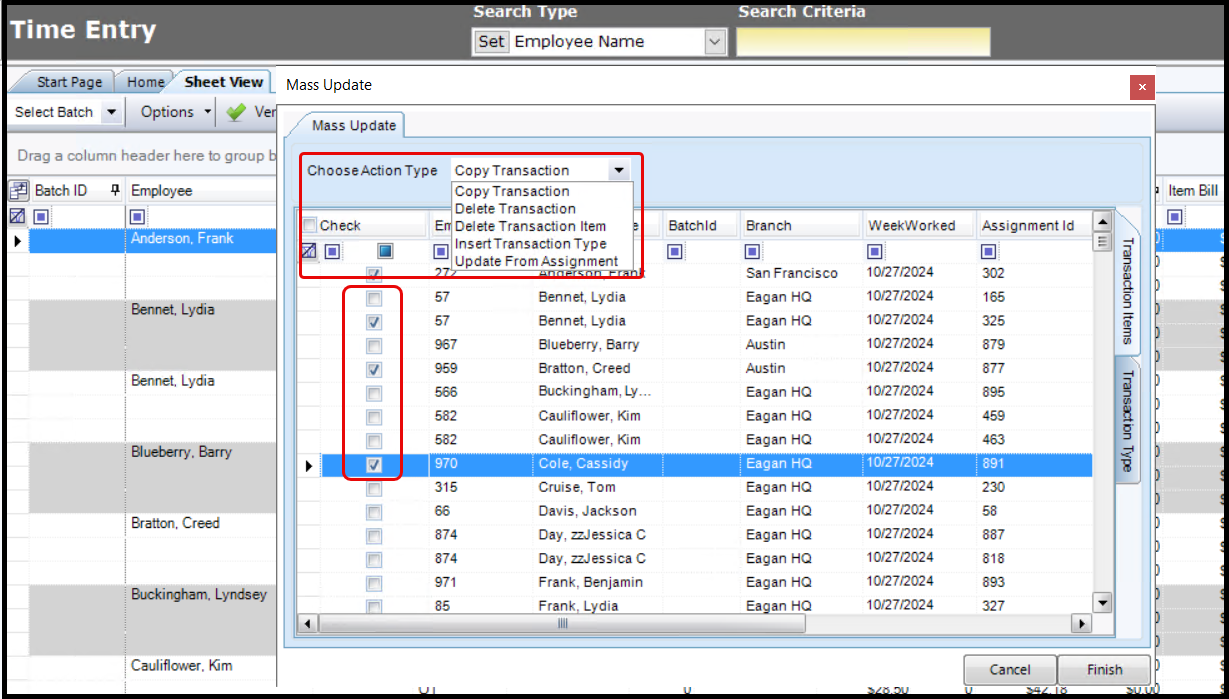Click the filter icon under the Employee column

[138, 216]
